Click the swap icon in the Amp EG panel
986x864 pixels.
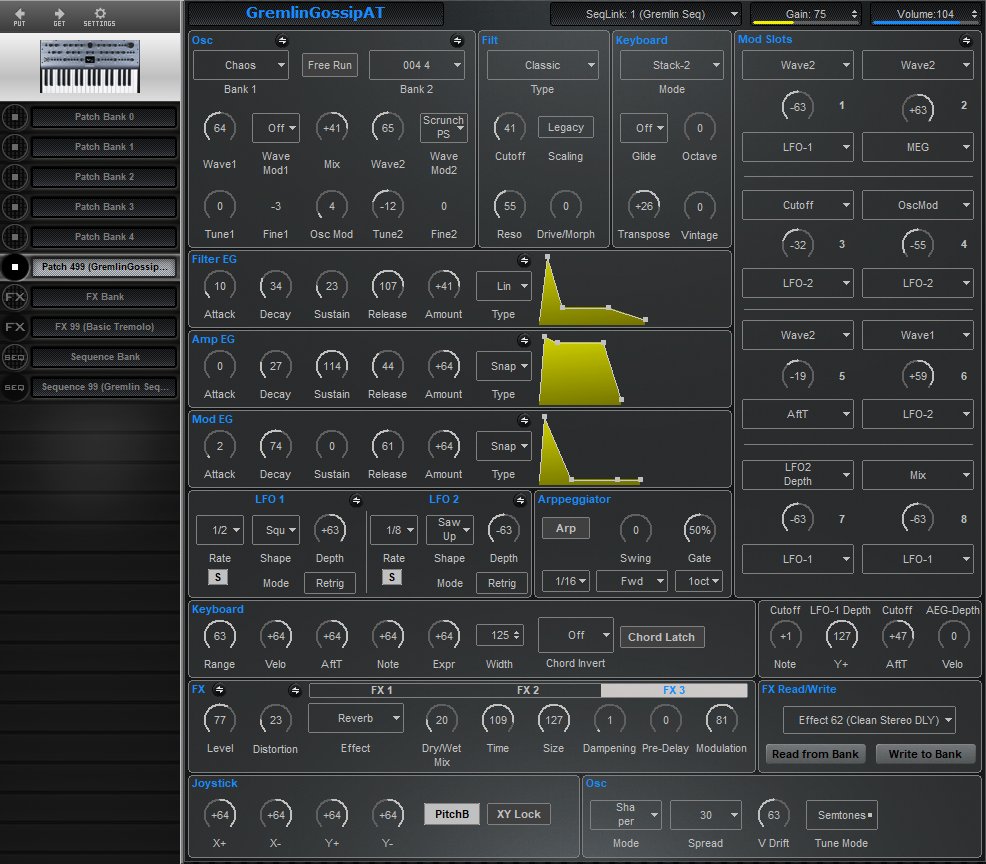524,340
